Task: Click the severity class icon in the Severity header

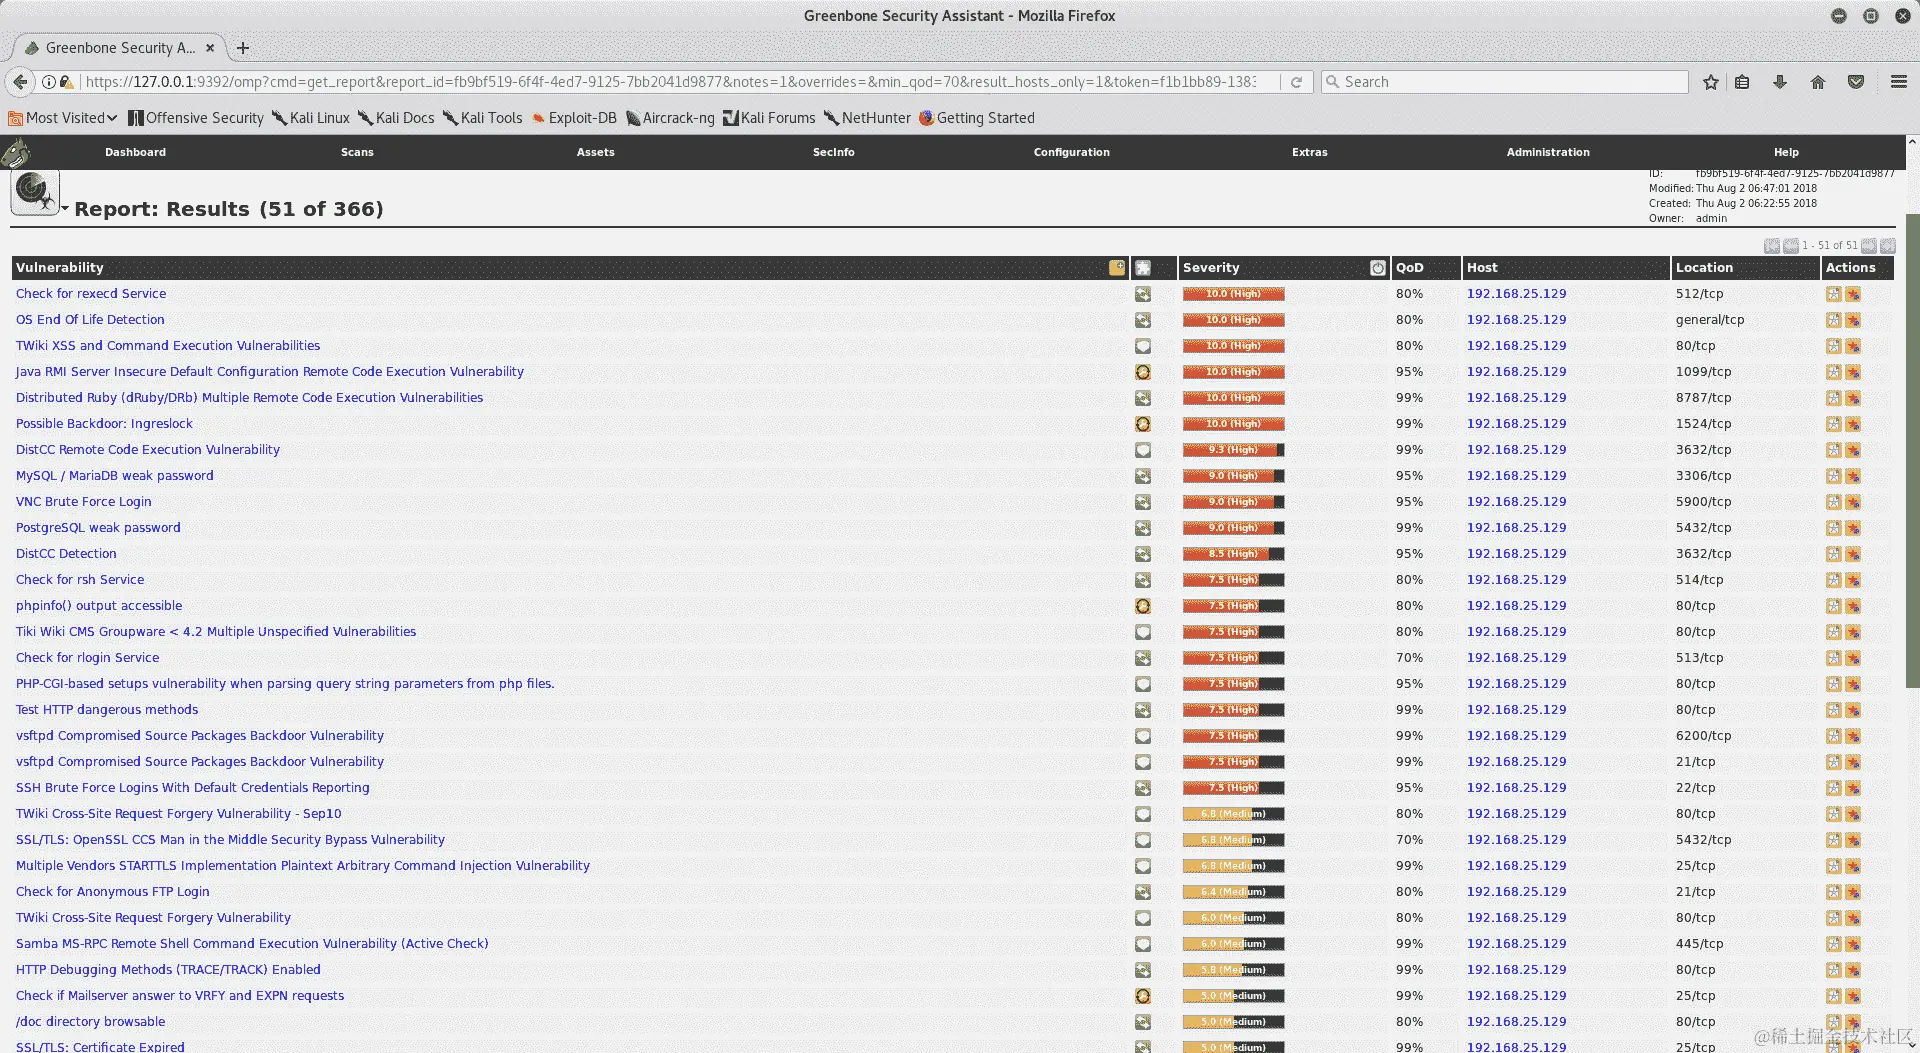Action: point(1378,268)
